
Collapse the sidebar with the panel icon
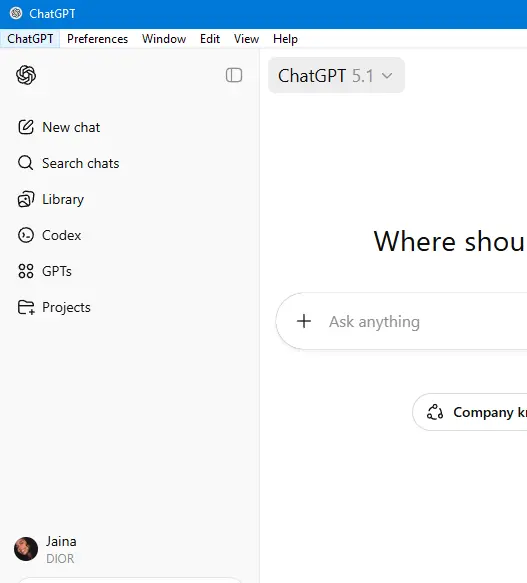(x=234, y=75)
